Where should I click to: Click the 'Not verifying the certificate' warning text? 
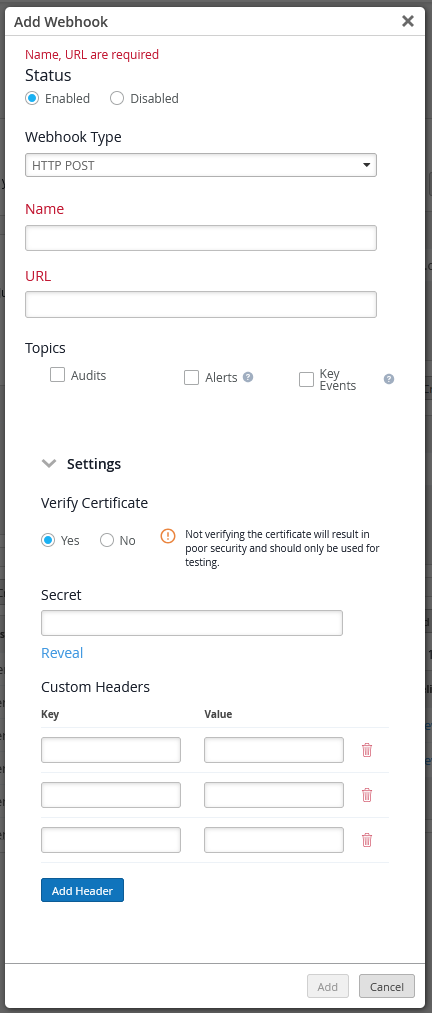click(282, 548)
